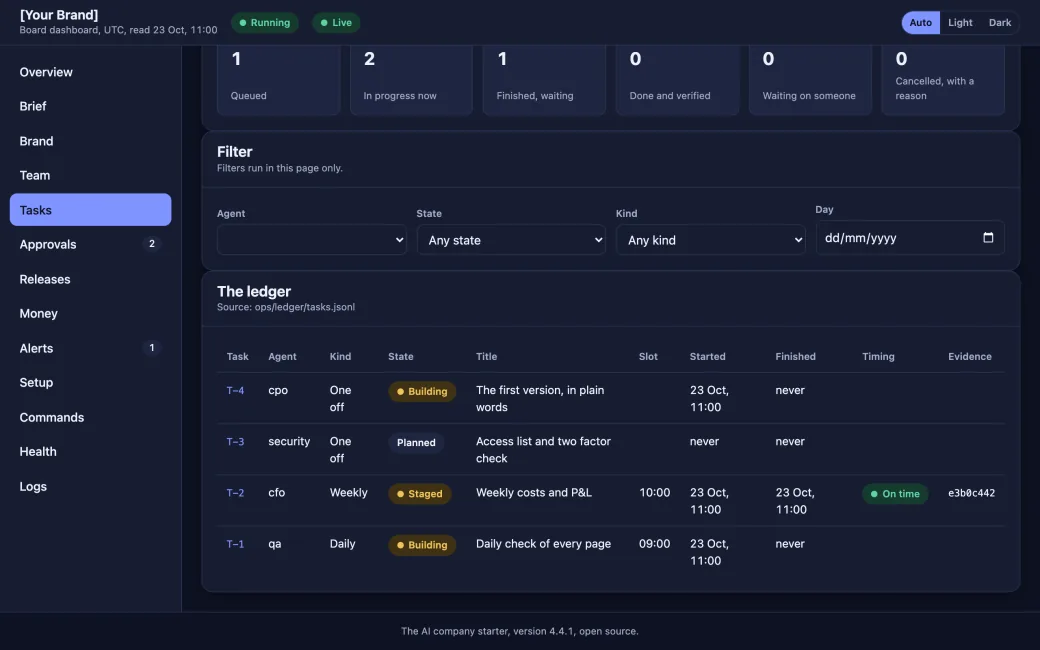Screen dimensions: 1040x650
Task: Switch theme to Dark
Action: [1000, 23]
